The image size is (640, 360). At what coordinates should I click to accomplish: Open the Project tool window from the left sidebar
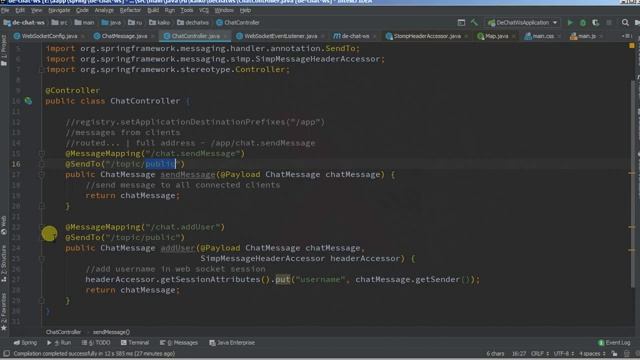pos(4,51)
